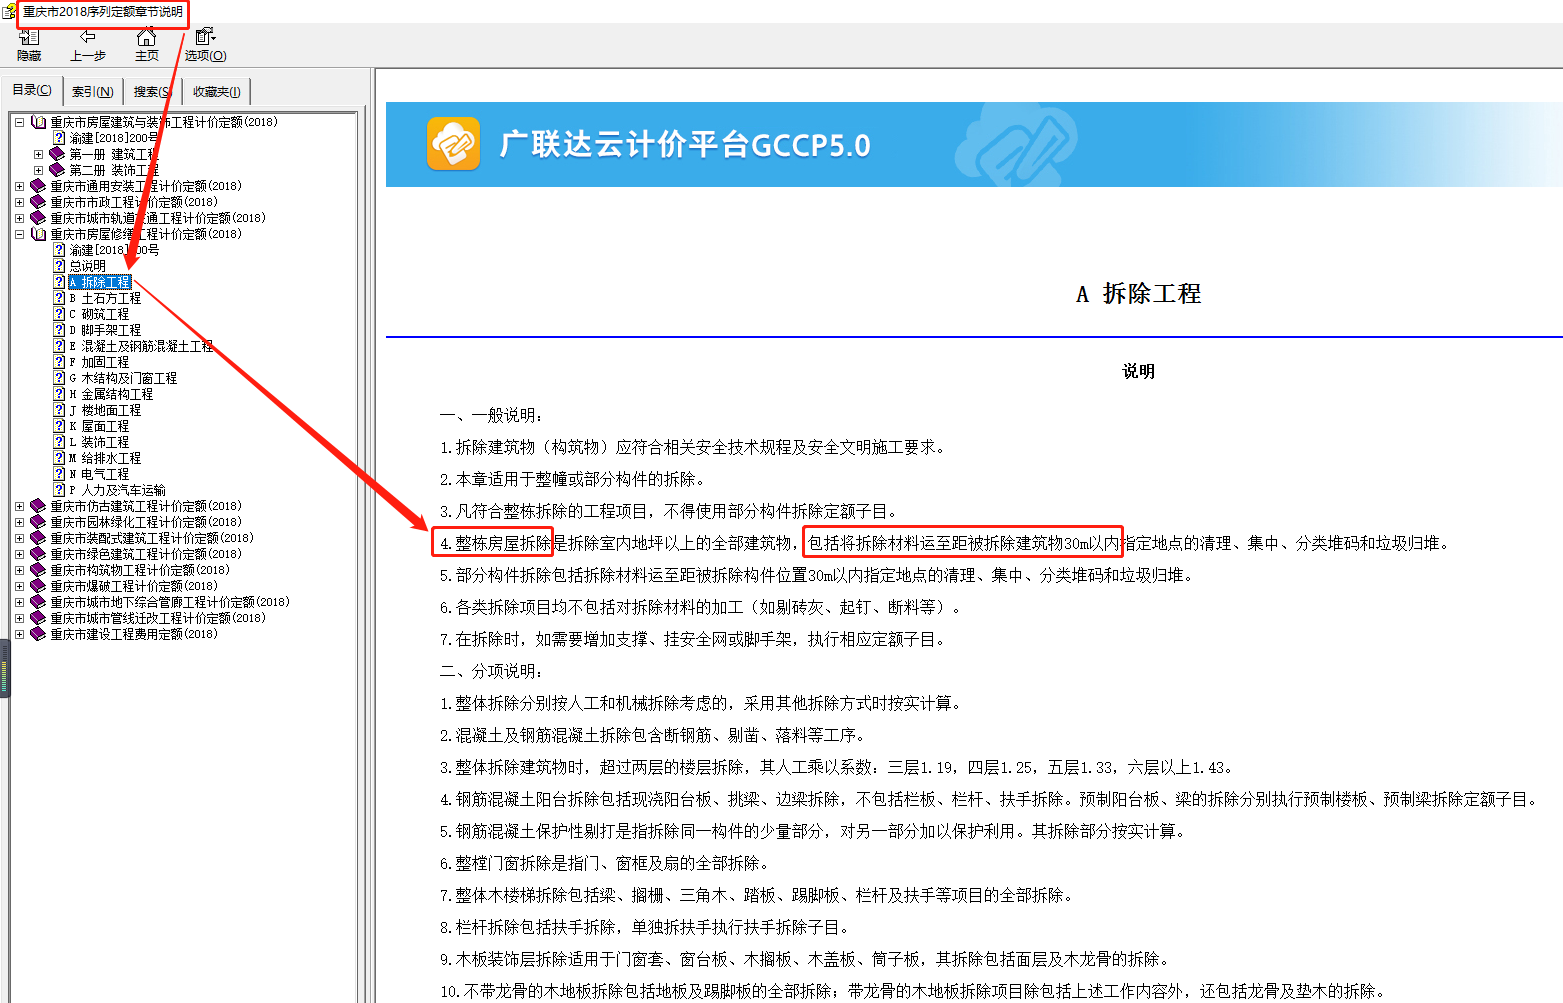Click the 广联达云计价平台GCCP5.0 banner title
This screenshot has width=1563, height=1003.
coord(685,145)
